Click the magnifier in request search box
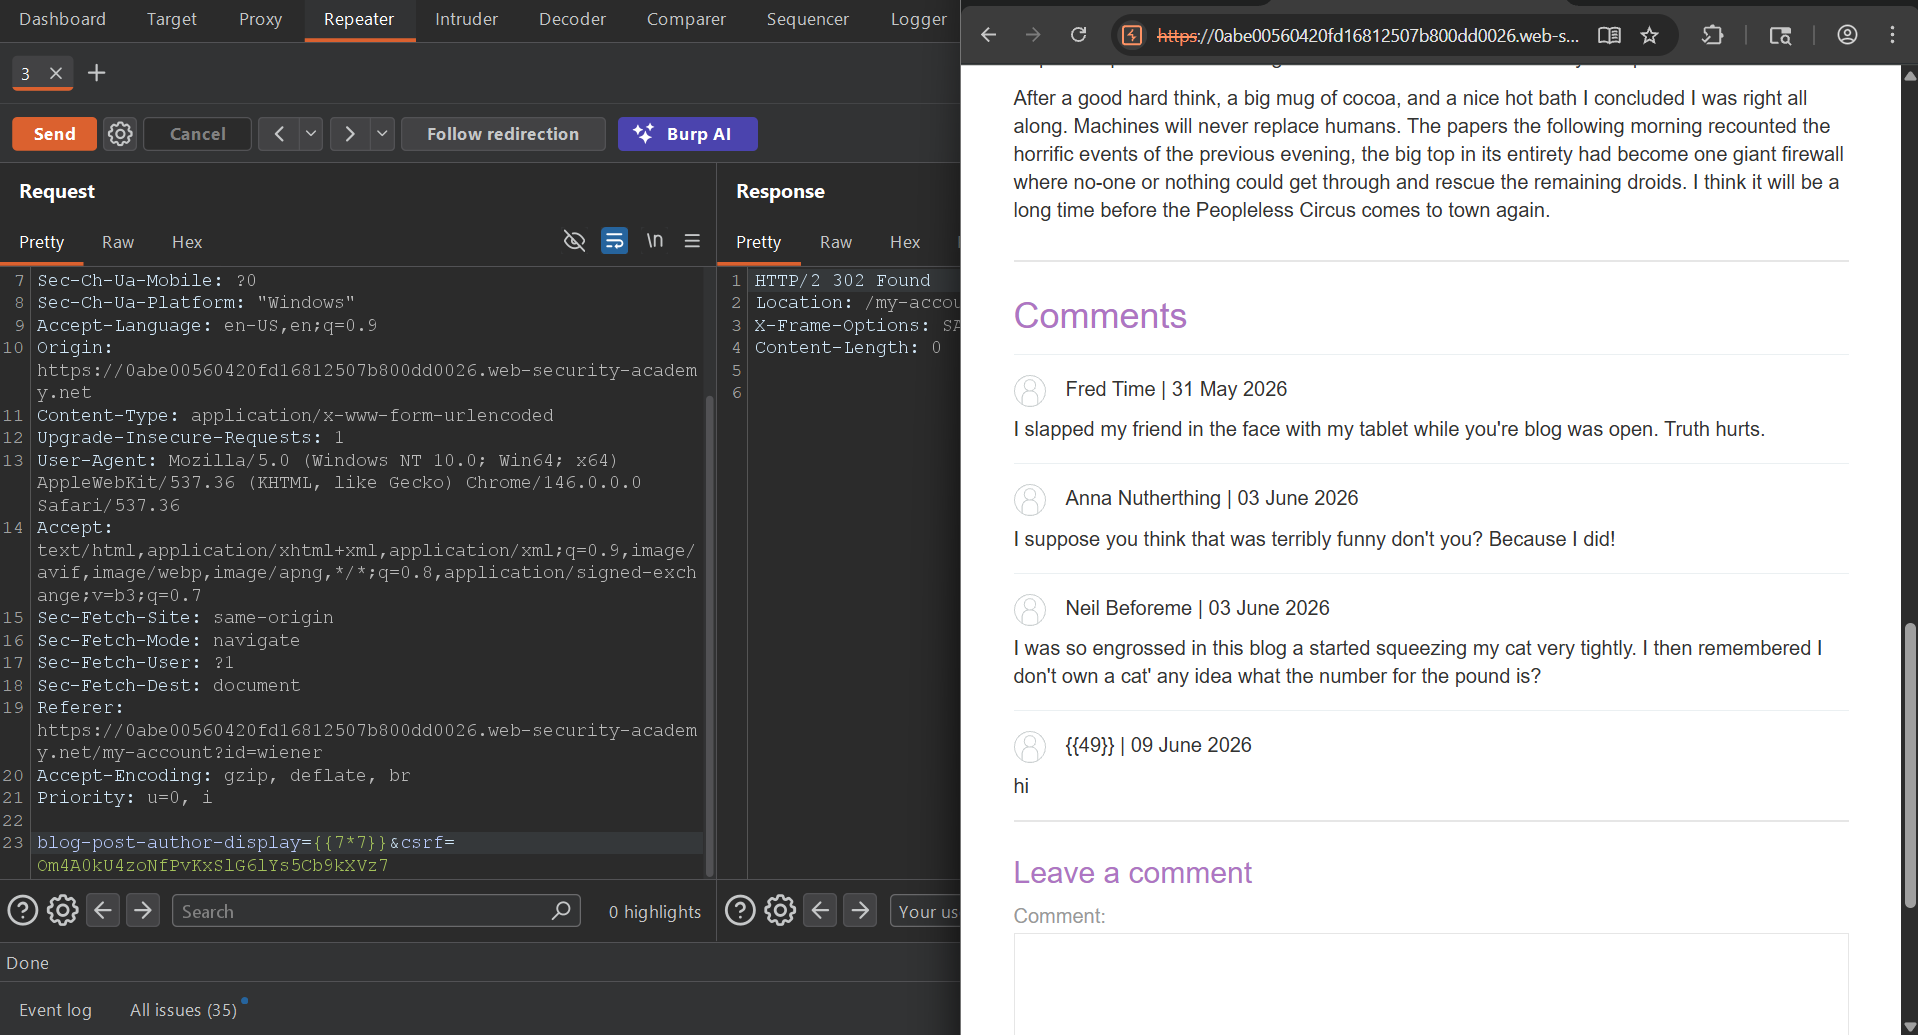The width and height of the screenshot is (1918, 1035). [x=561, y=910]
